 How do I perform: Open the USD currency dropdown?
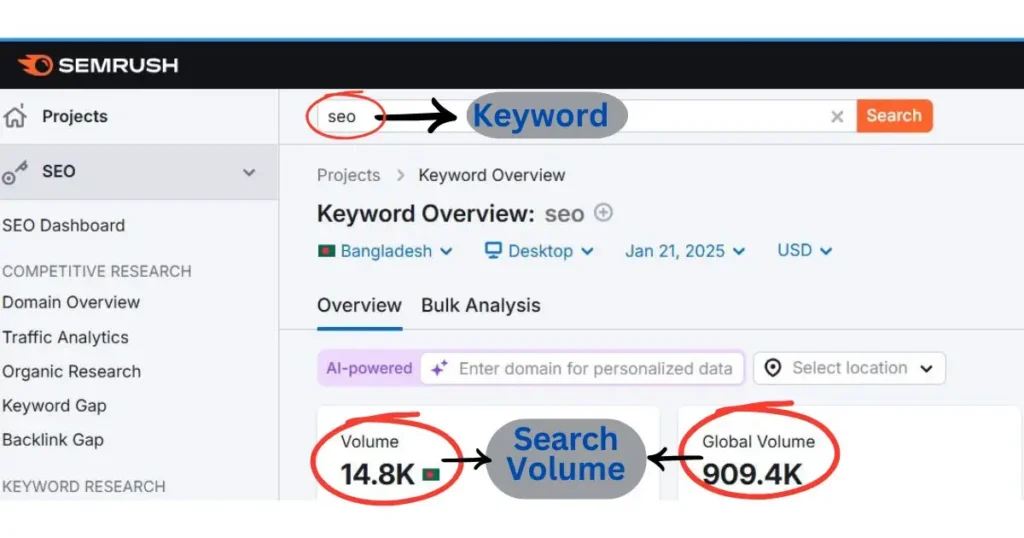pyautogui.click(x=805, y=251)
